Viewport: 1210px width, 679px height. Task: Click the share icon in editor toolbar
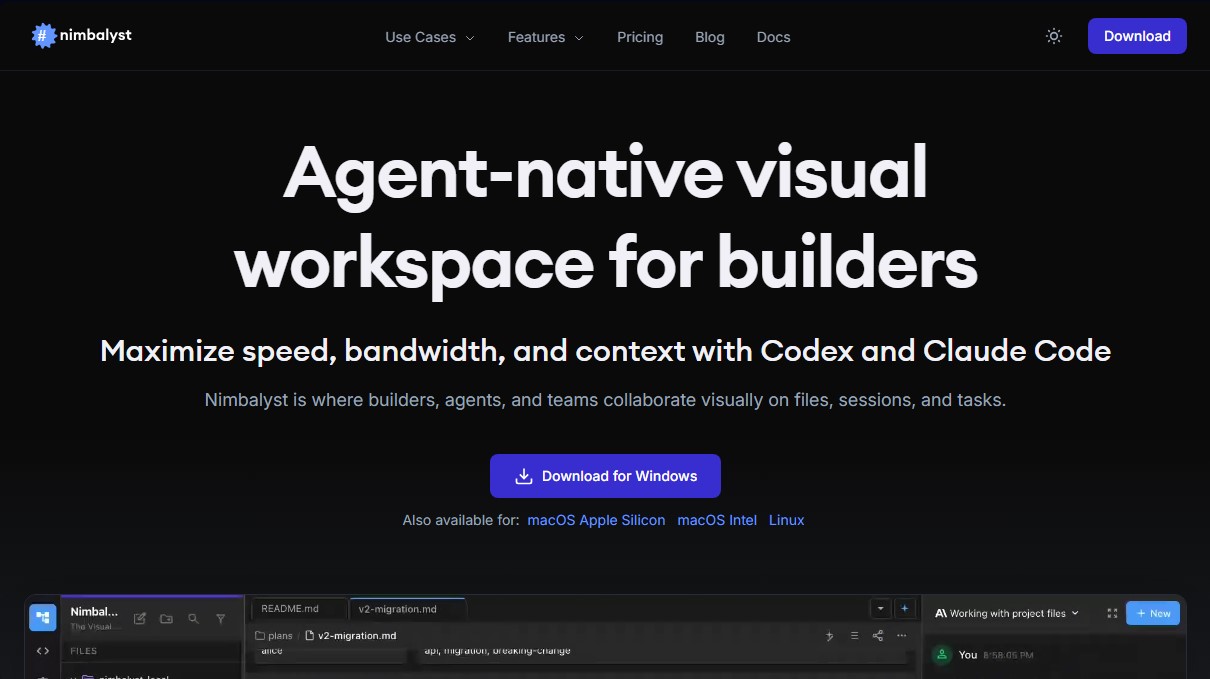coord(878,635)
